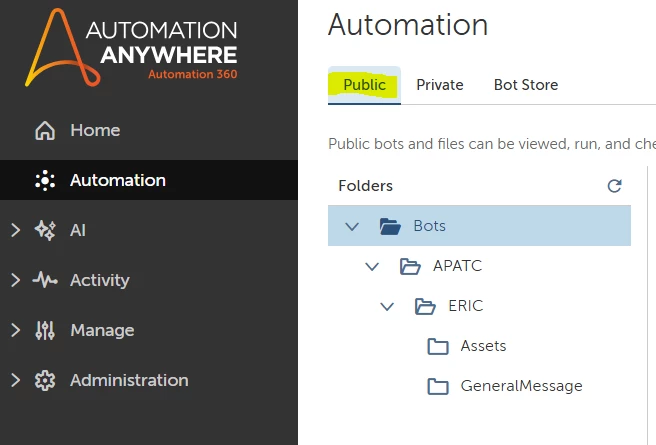Expand the AI menu chevron

(x=15, y=230)
